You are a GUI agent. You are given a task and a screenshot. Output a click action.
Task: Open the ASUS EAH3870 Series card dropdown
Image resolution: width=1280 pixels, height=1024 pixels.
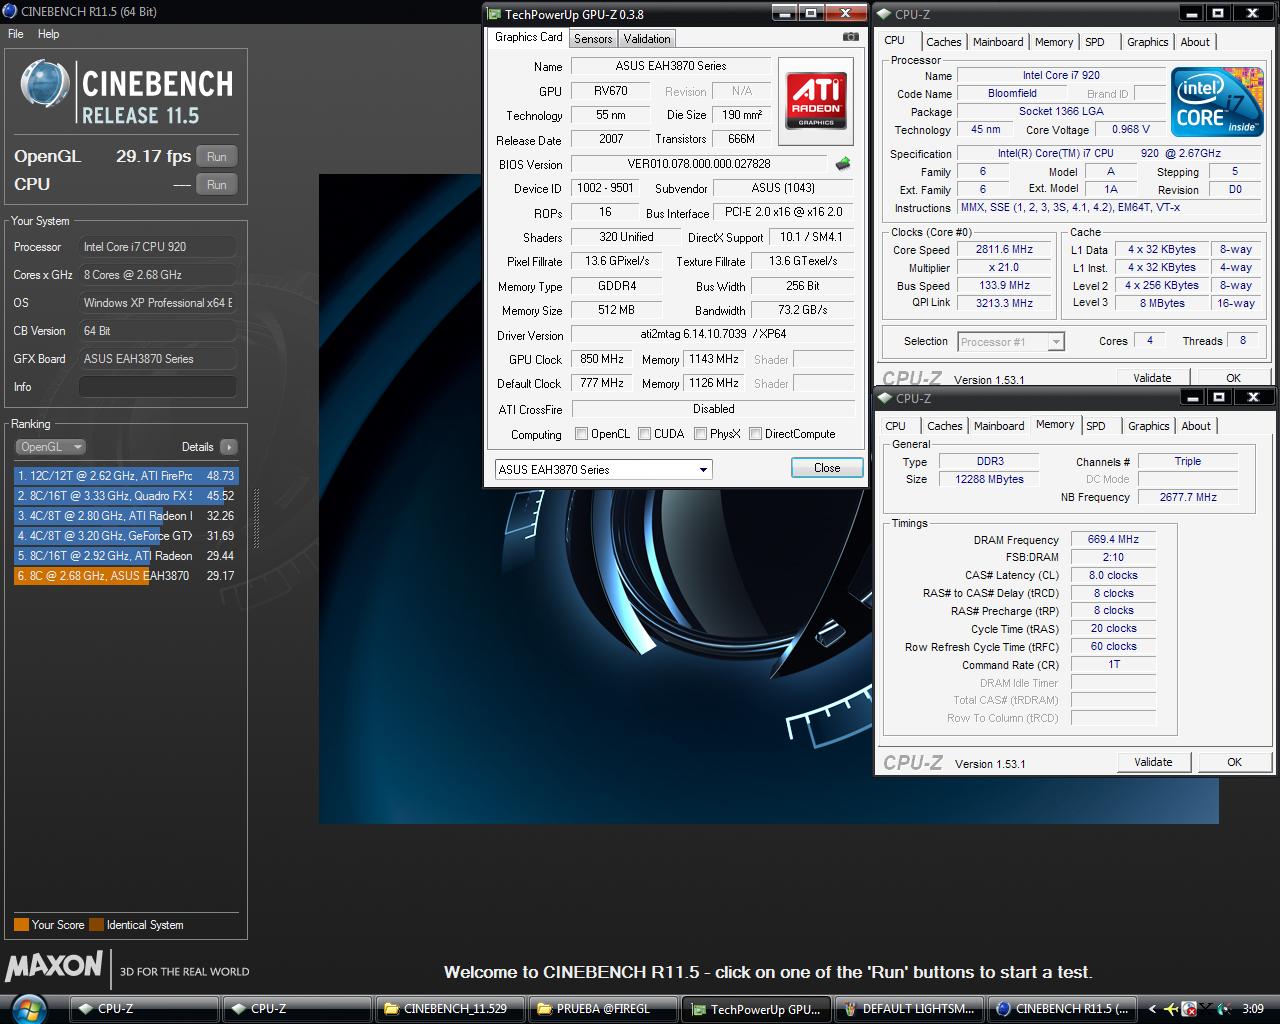click(x=603, y=469)
